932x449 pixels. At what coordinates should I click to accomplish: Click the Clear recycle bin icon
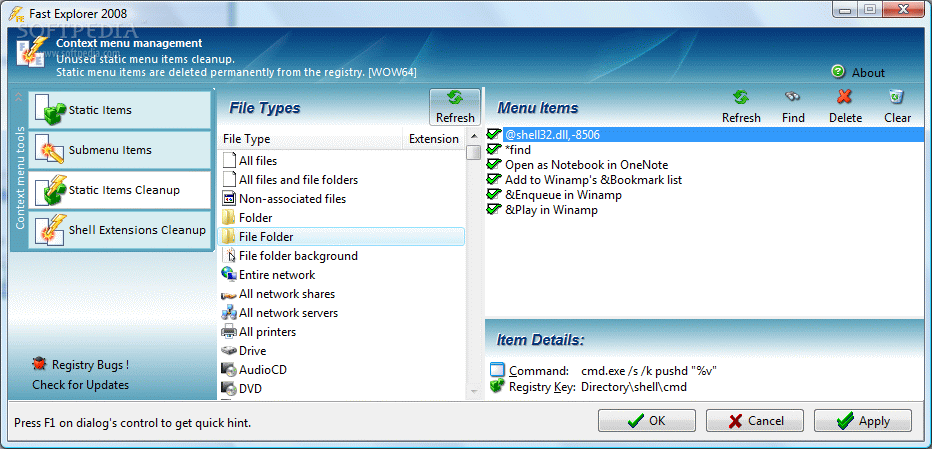[x=896, y=96]
